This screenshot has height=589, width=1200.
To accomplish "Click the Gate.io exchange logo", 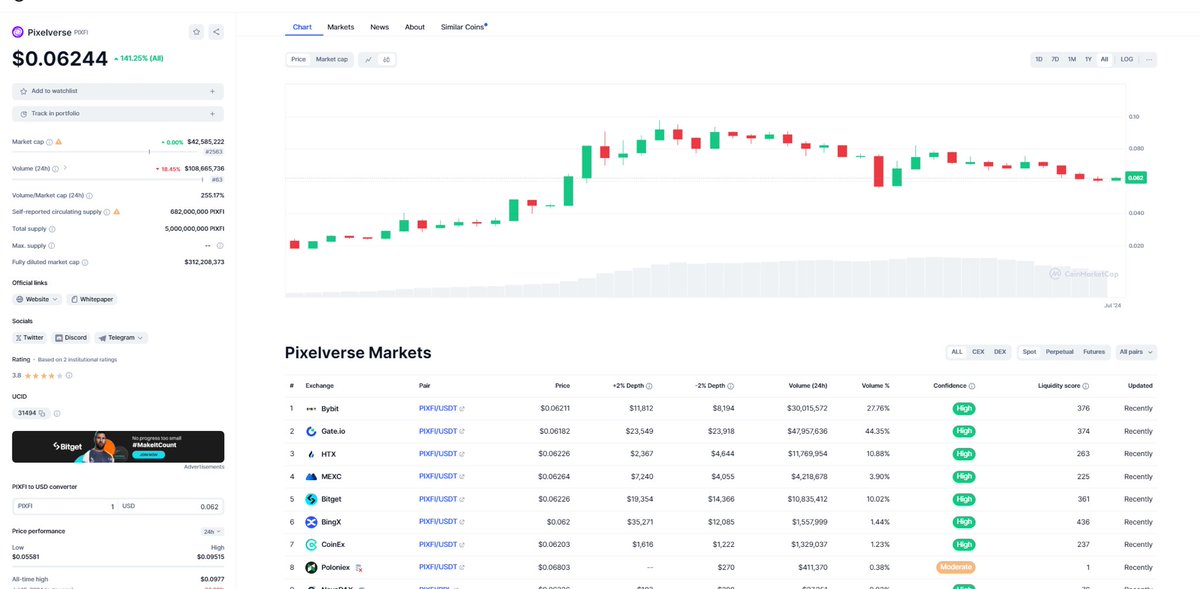I will [311, 431].
